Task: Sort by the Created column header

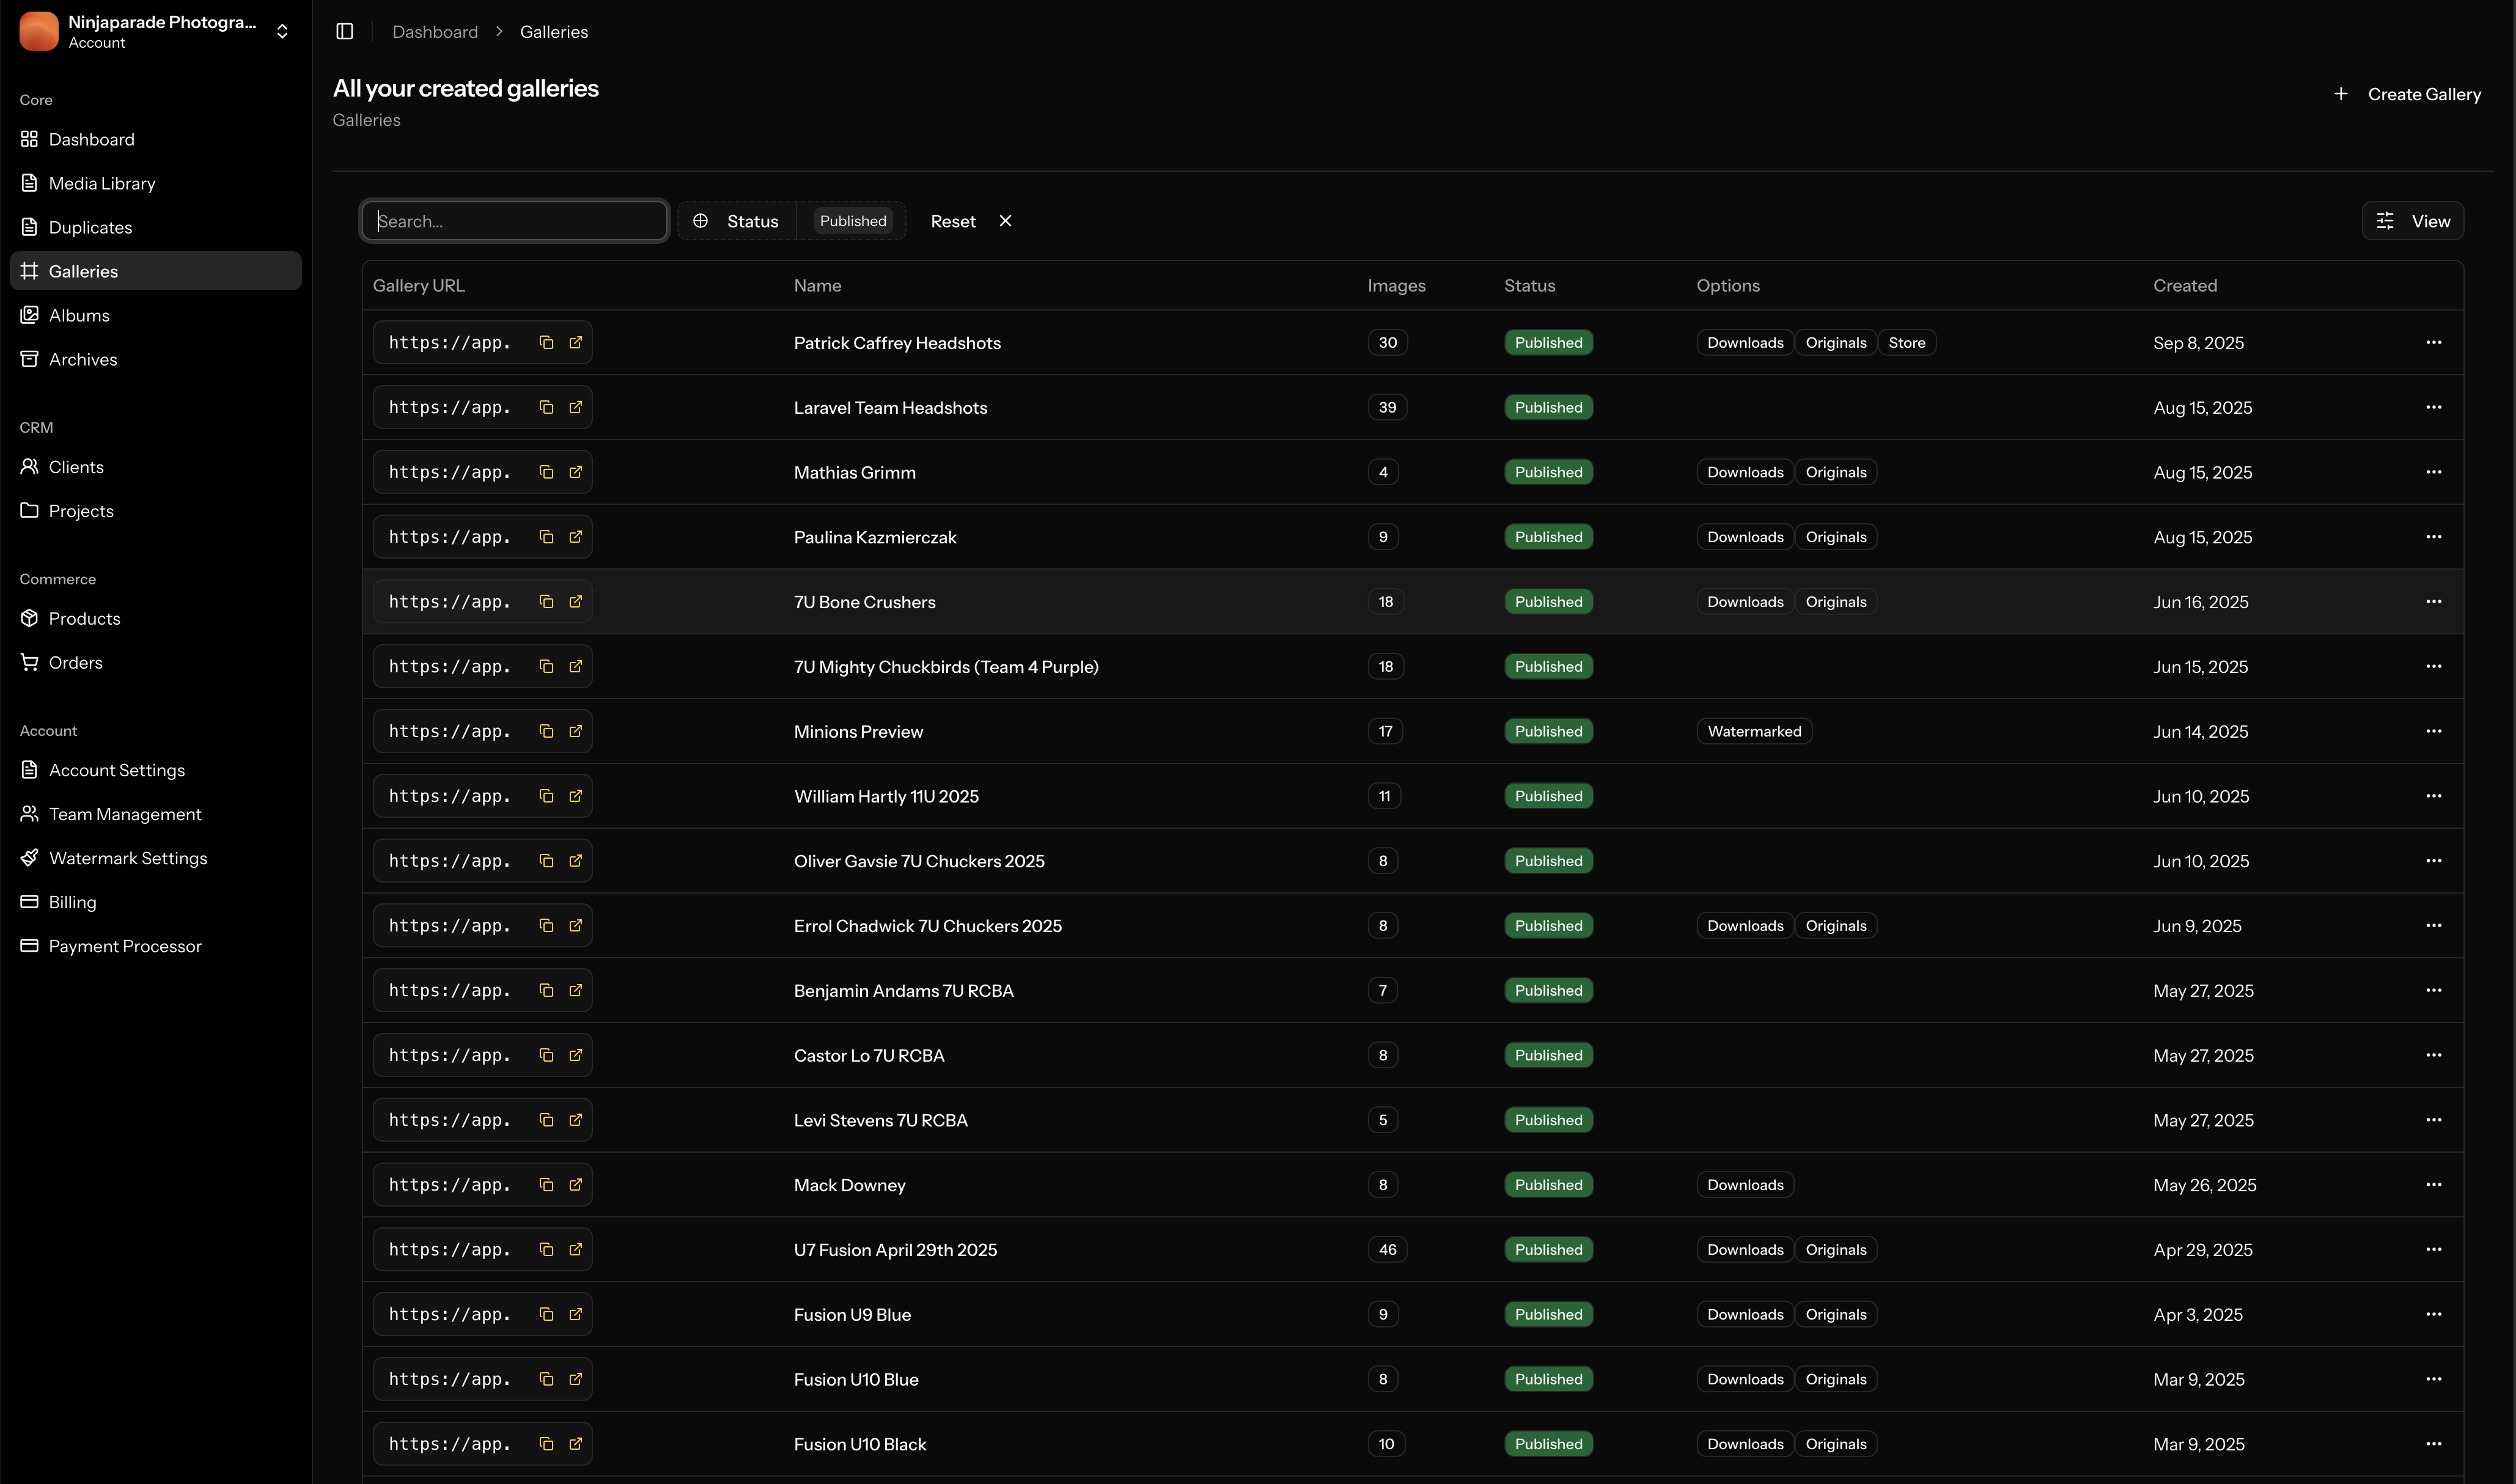Action: click(2185, 286)
